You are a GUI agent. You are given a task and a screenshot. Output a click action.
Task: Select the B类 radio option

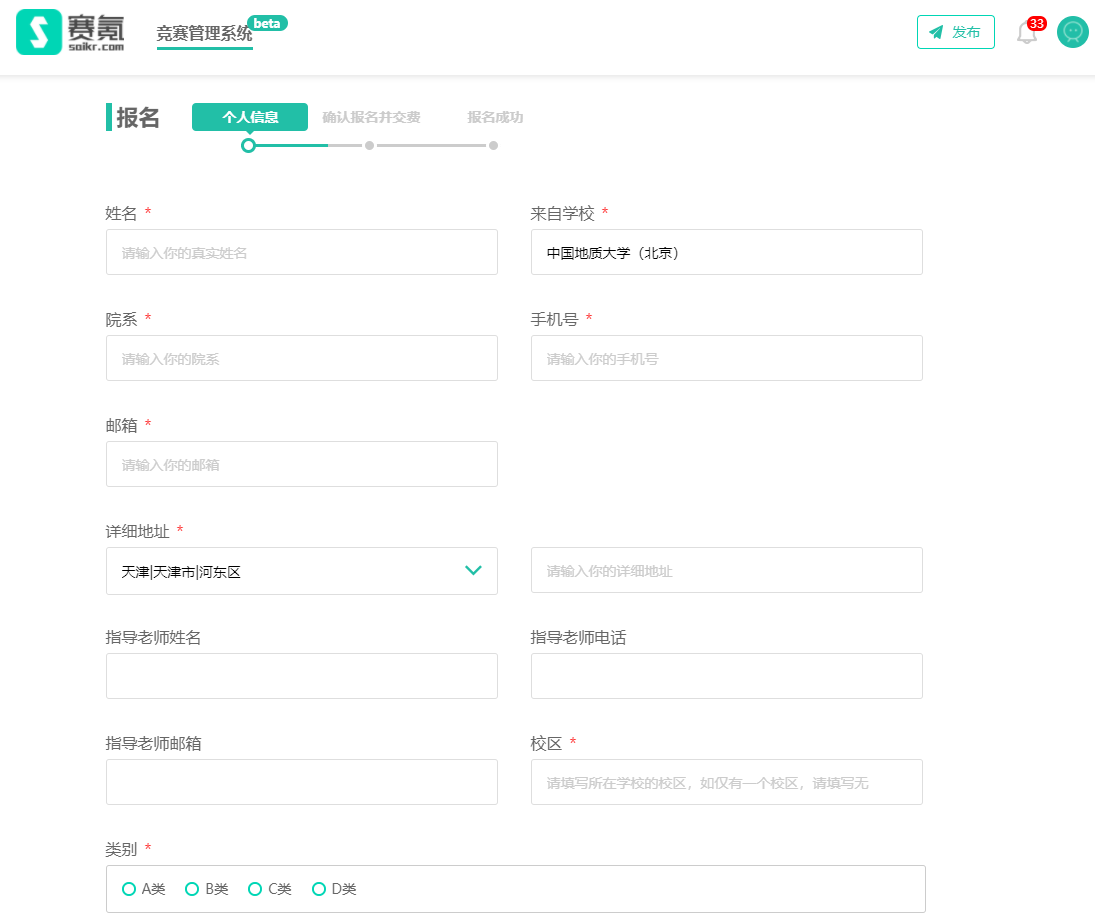[x=192, y=889]
